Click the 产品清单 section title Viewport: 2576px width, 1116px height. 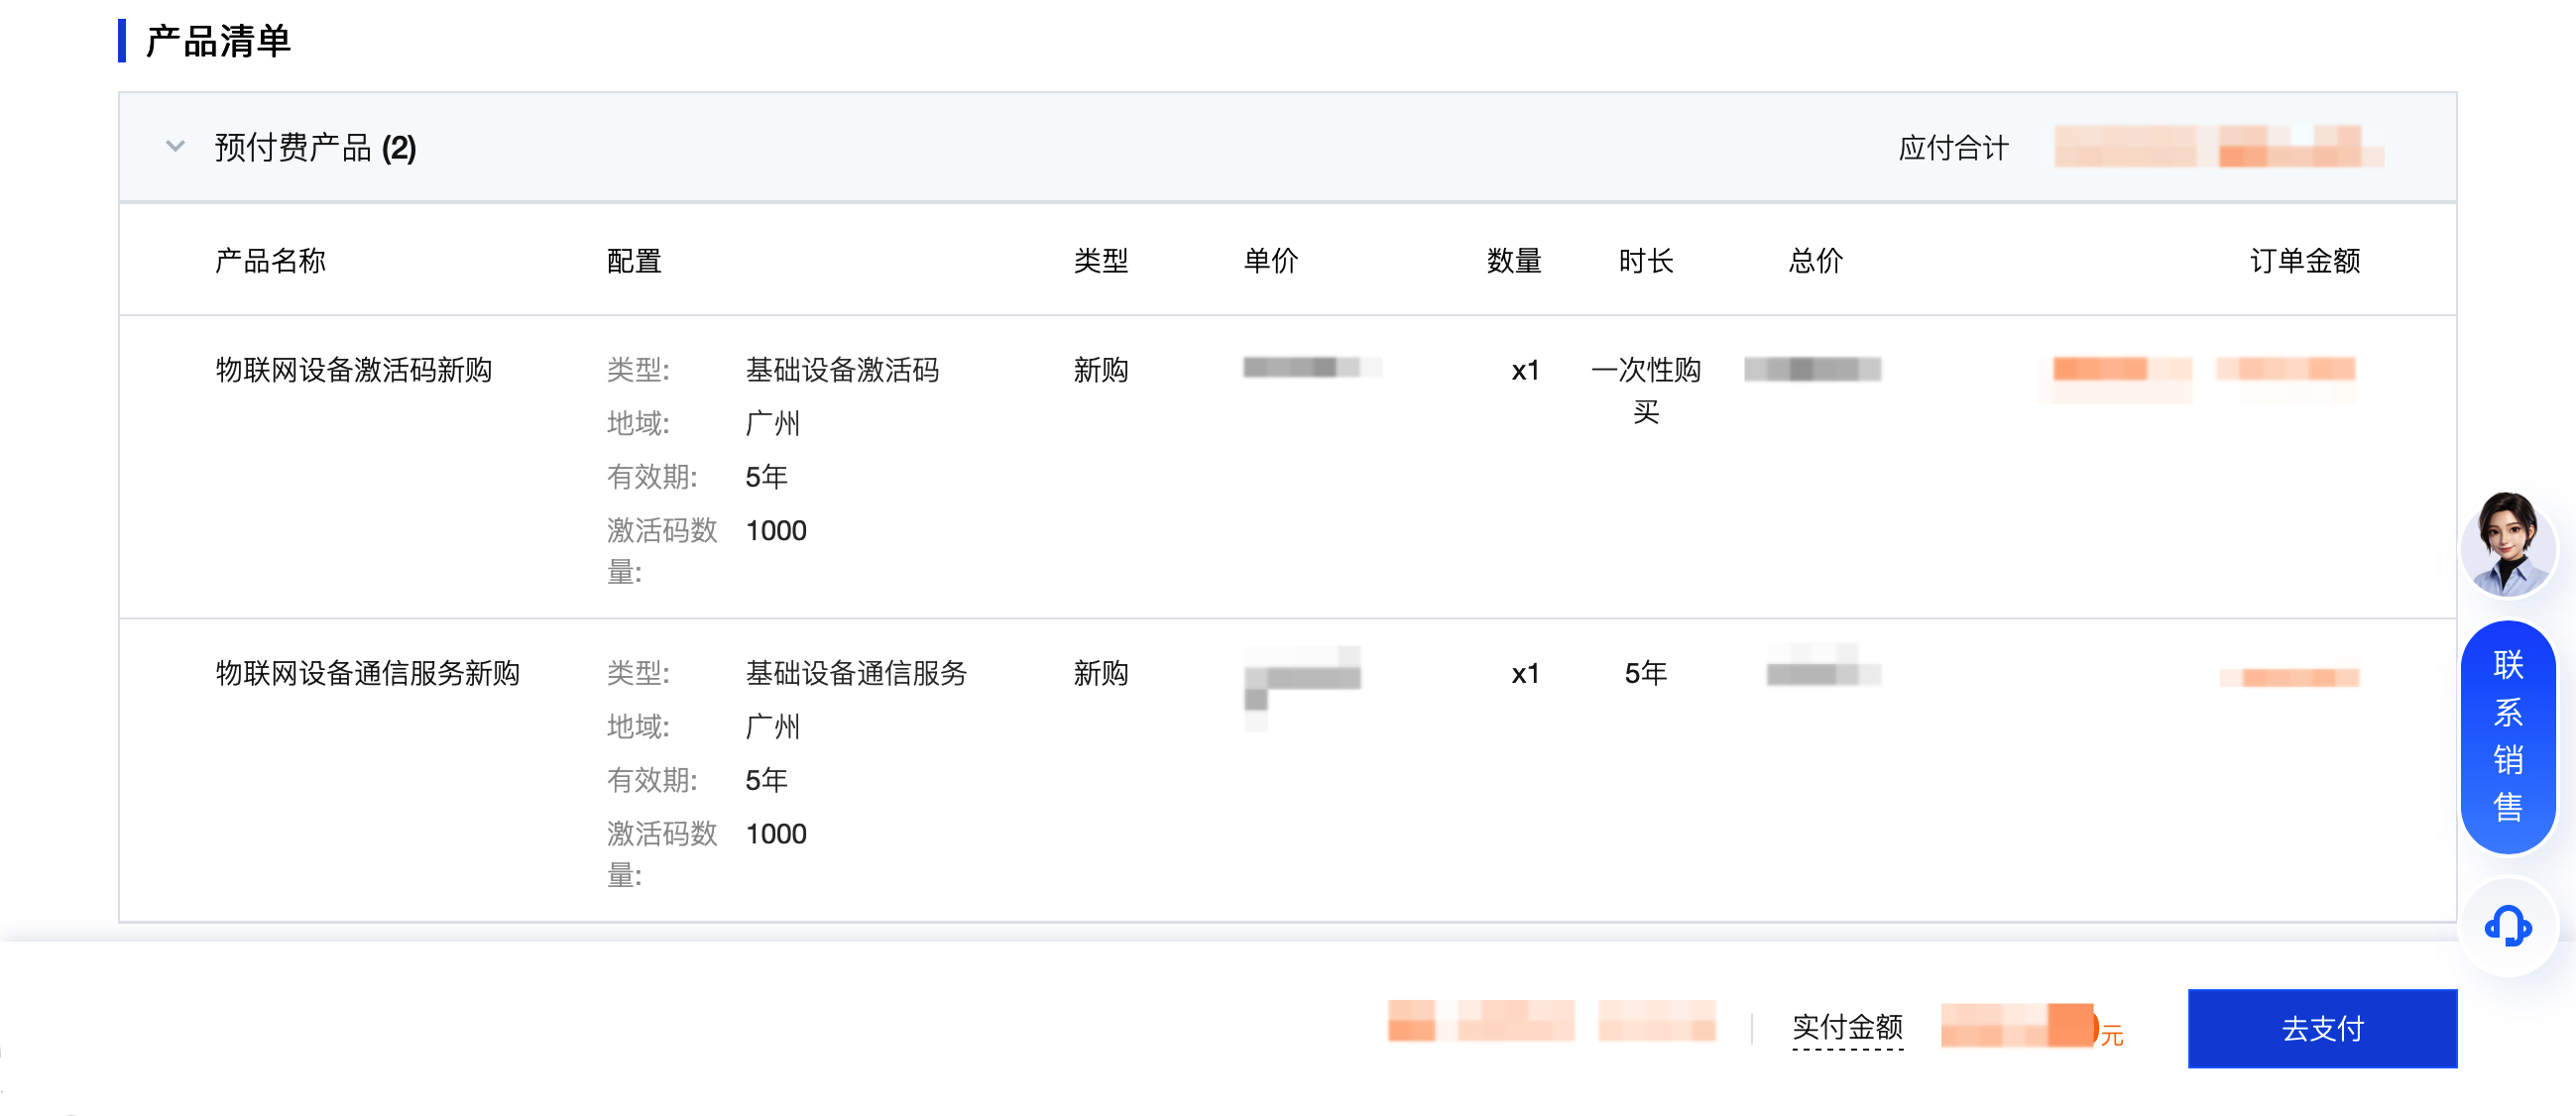(x=218, y=41)
